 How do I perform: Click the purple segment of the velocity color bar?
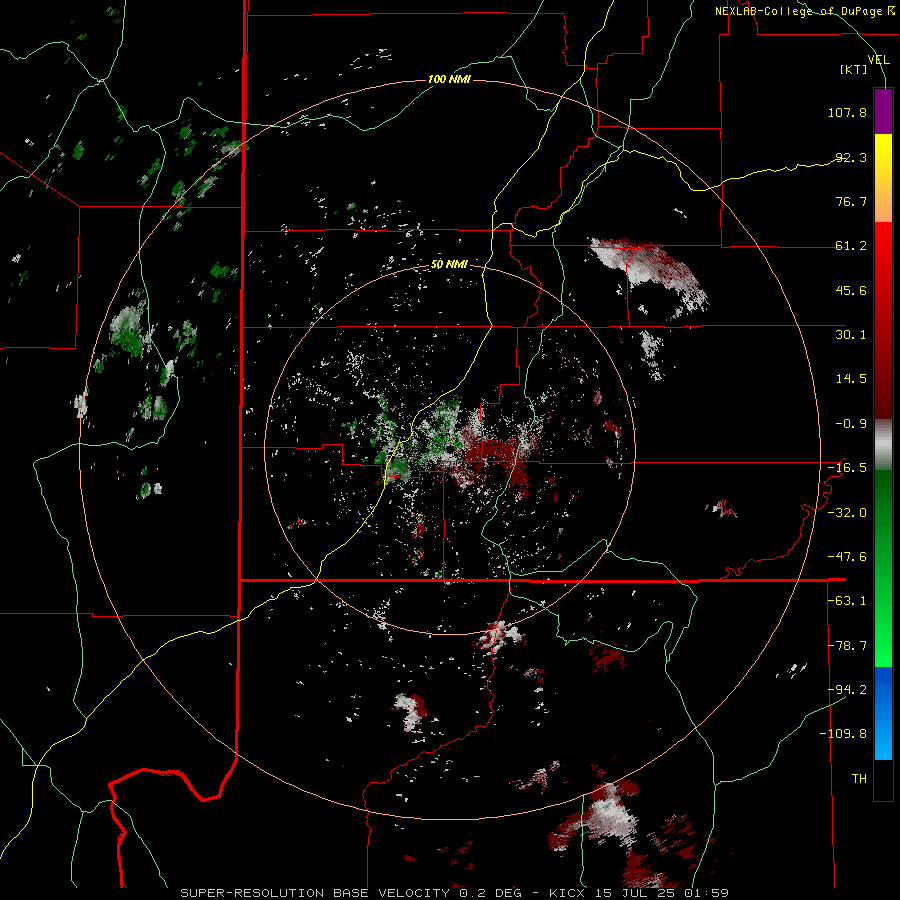(883, 112)
